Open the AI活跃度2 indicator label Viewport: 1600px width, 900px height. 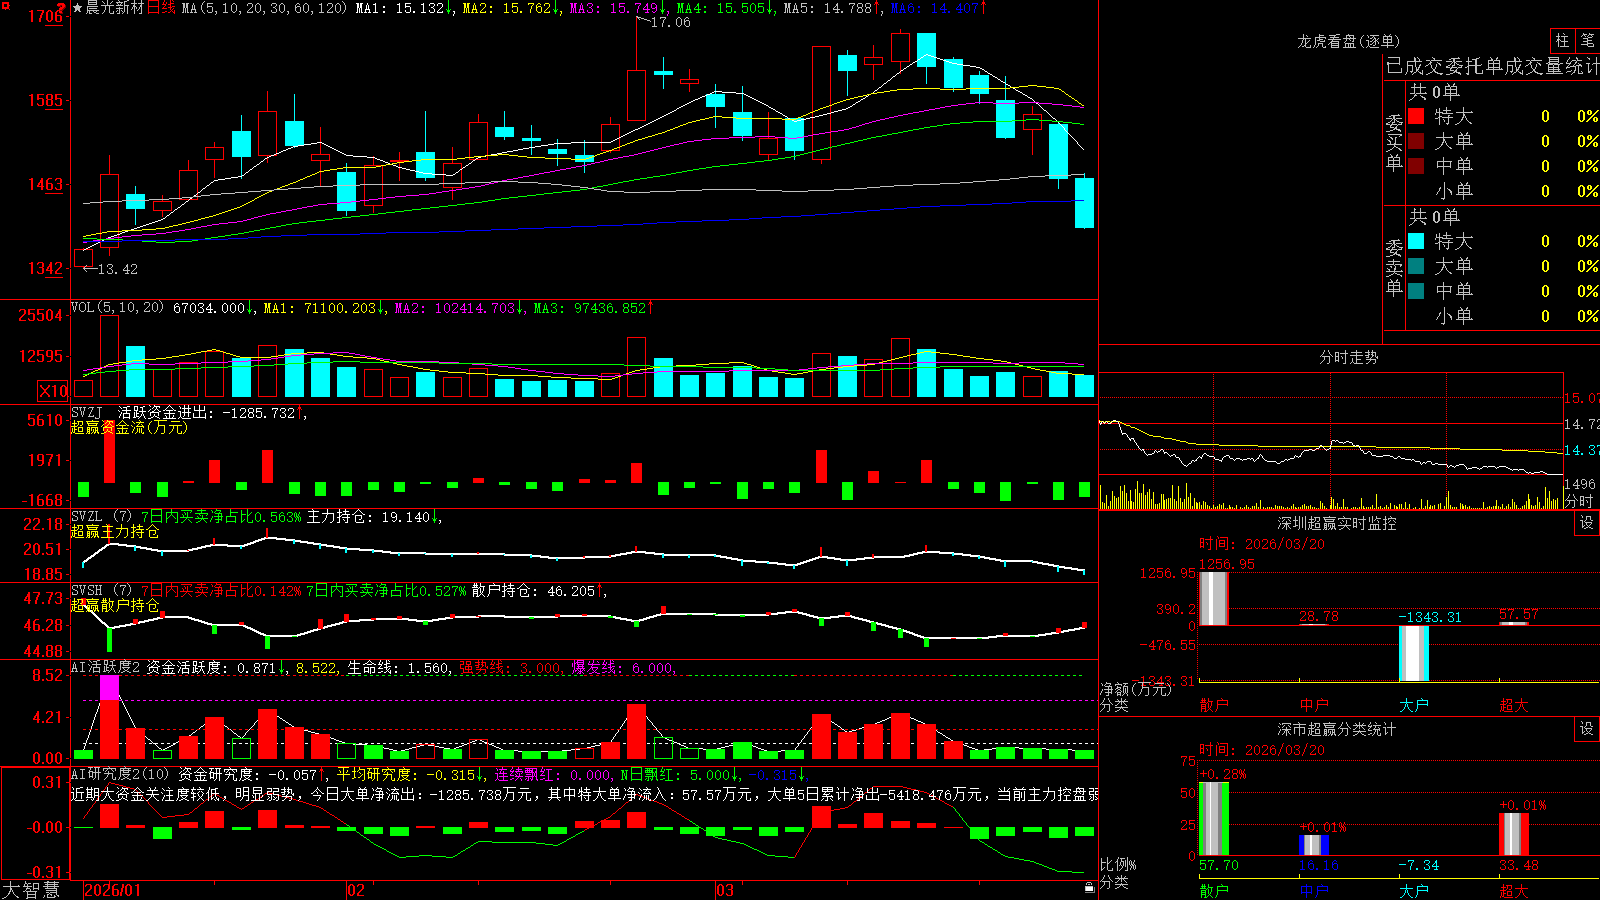[106, 667]
